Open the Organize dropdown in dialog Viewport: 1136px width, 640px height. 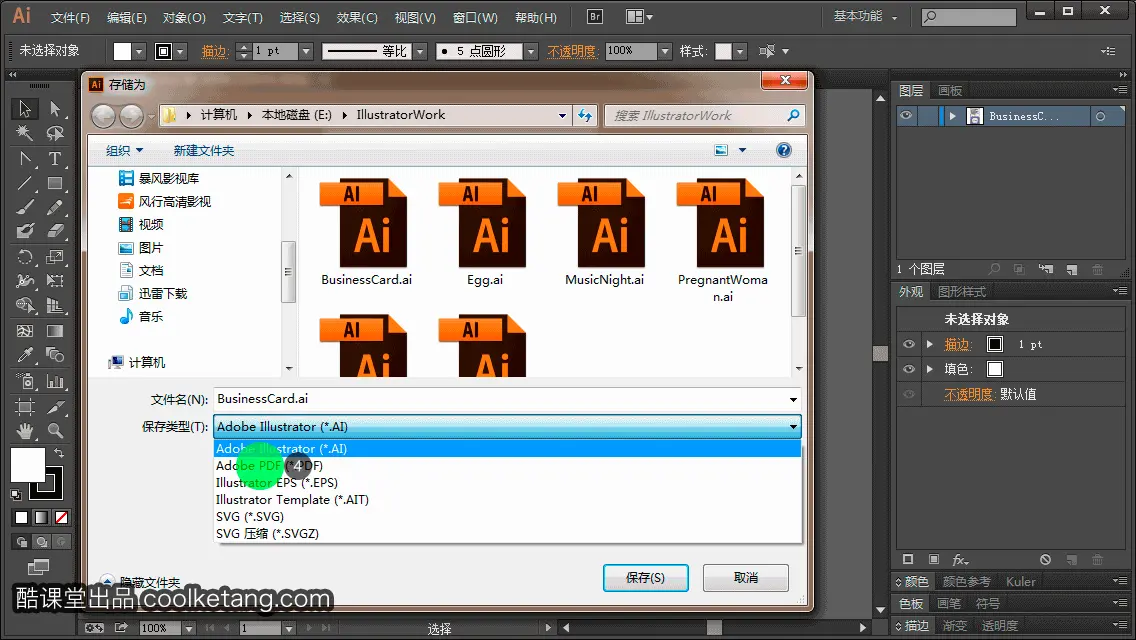click(125, 150)
